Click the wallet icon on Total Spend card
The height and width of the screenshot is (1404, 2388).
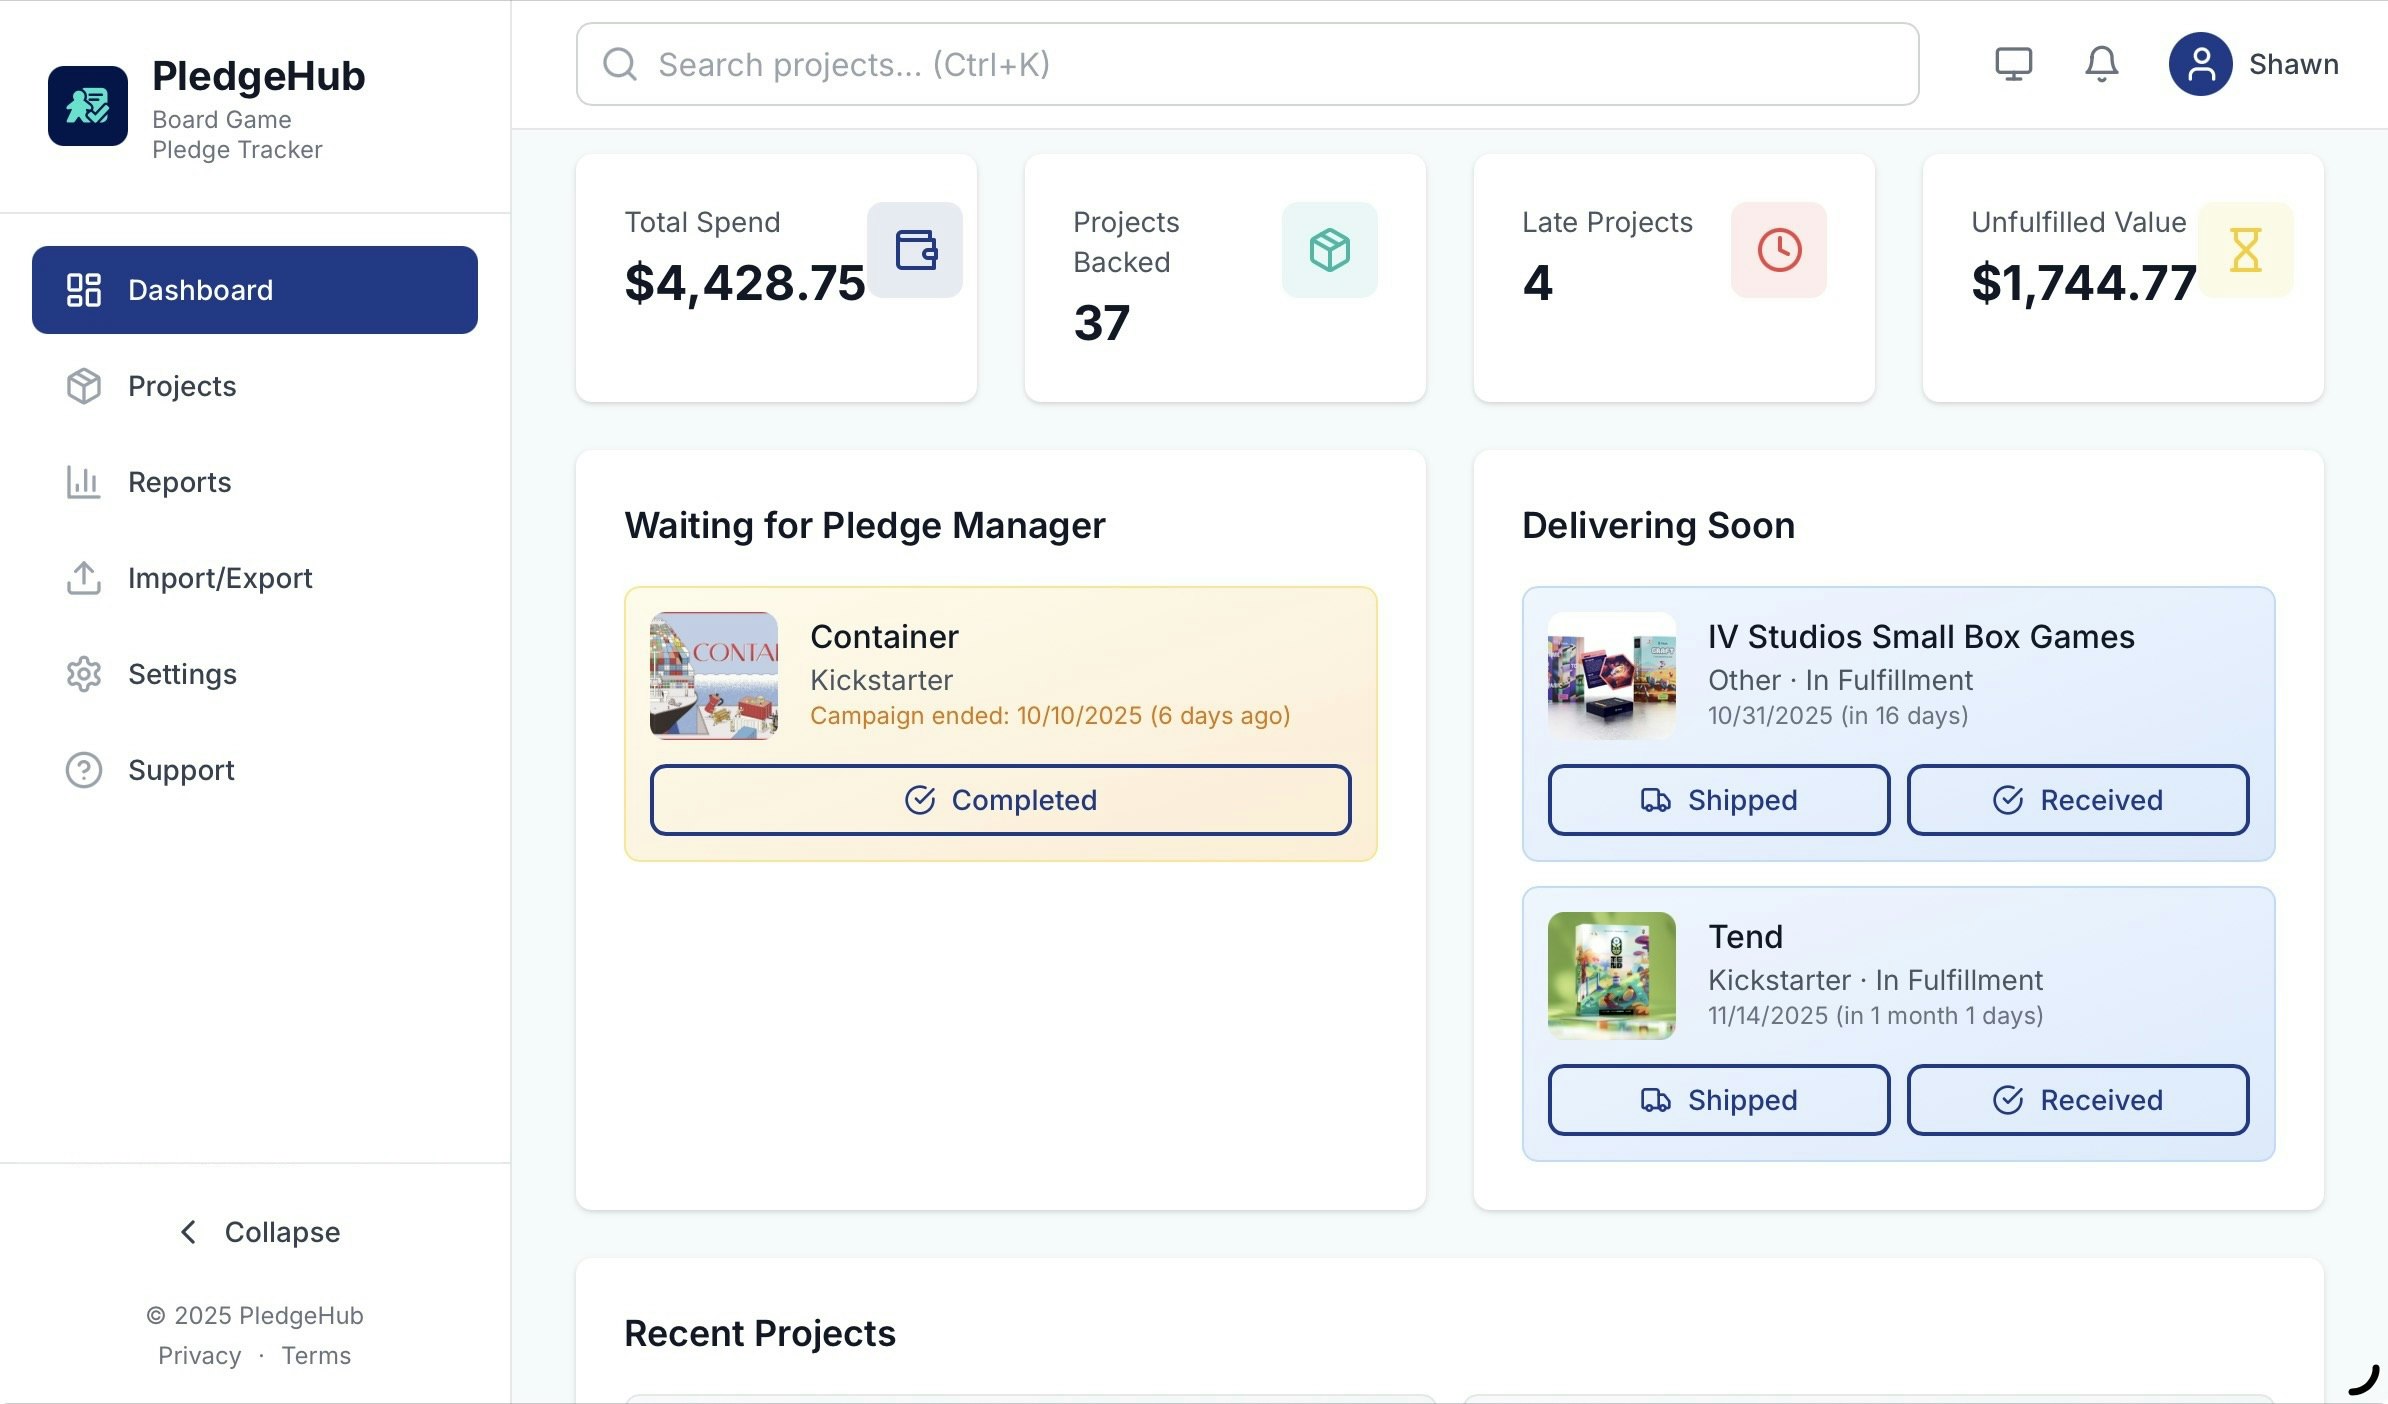click(x=916, y=251)
